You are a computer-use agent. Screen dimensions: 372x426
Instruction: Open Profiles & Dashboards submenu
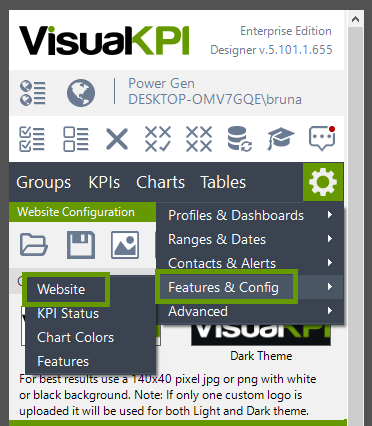[250, 215]
